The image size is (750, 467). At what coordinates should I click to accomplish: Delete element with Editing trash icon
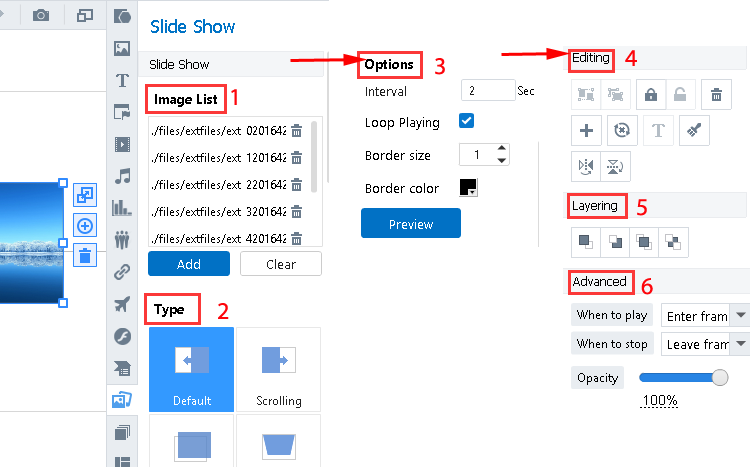pyautogui.click(x=716, y=95)
